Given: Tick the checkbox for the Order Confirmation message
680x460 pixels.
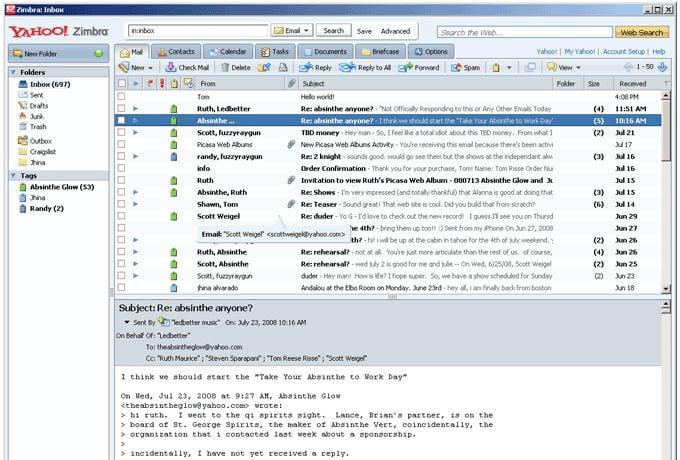Looking at the screenshot, I should pyautogui.click(x=121, y=168).
